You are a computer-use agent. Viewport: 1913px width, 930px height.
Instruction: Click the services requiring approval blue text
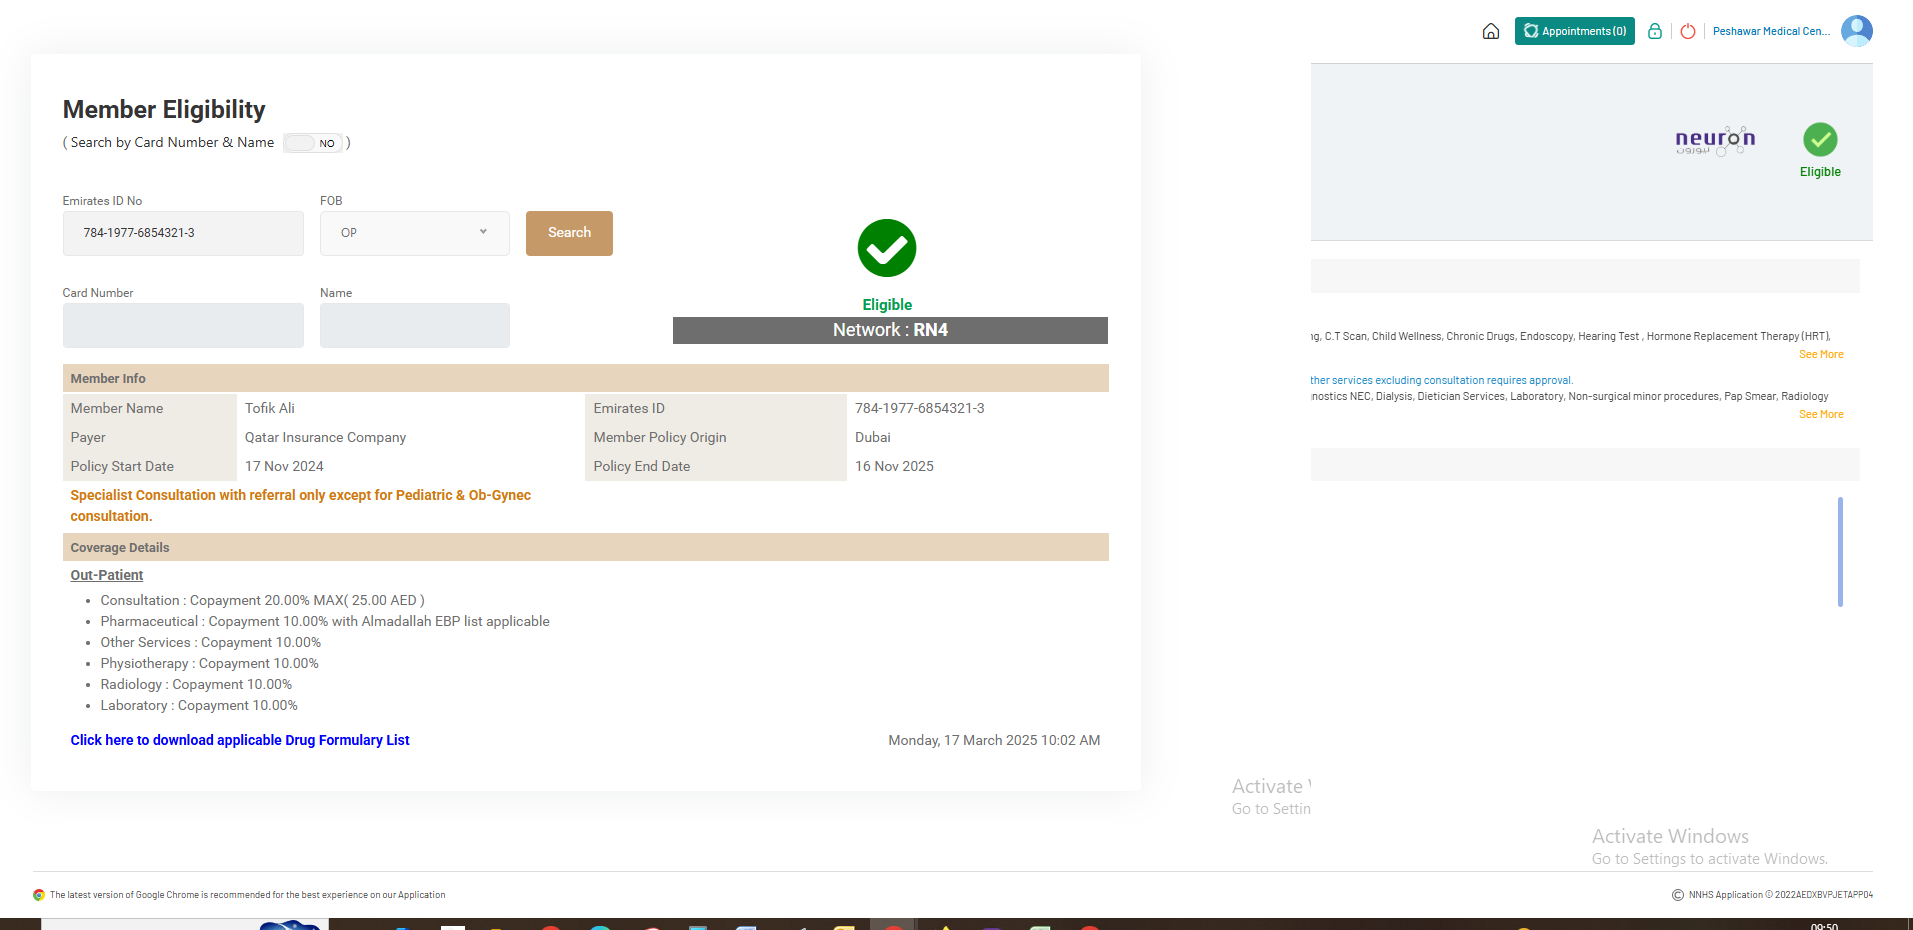[1442, 380]
